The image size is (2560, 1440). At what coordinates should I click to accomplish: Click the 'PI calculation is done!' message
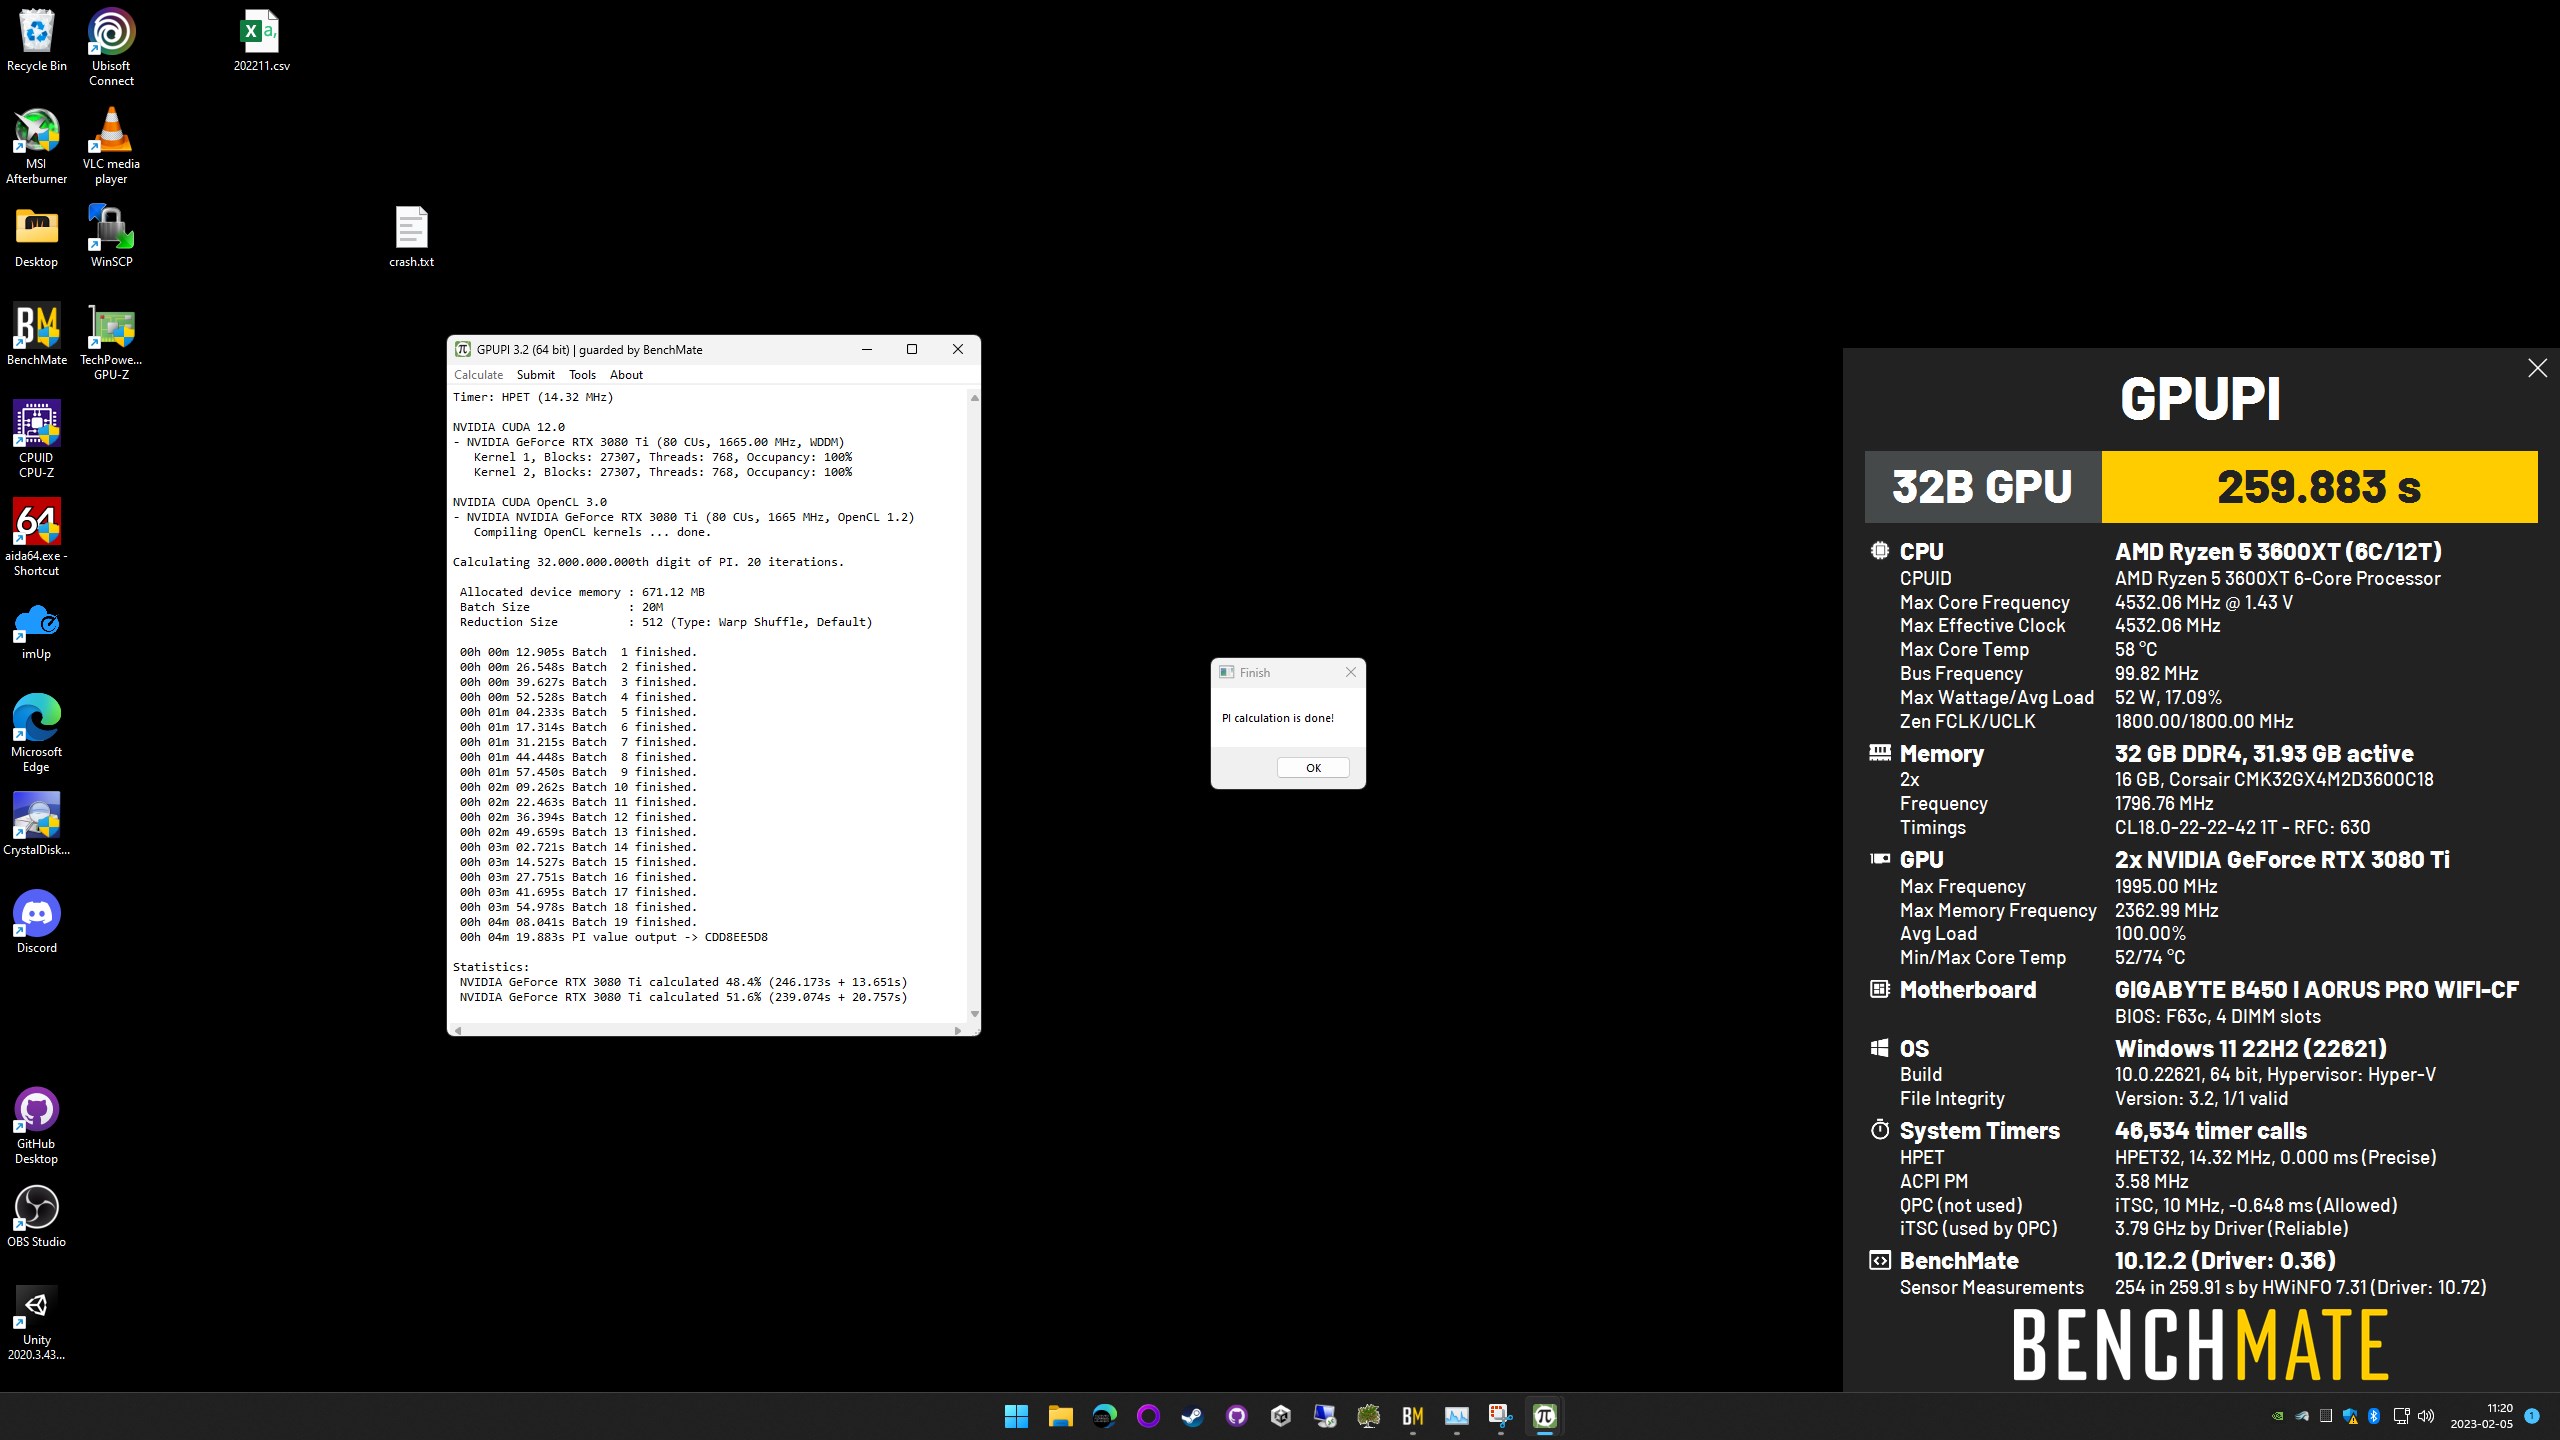click(1277, 718)
